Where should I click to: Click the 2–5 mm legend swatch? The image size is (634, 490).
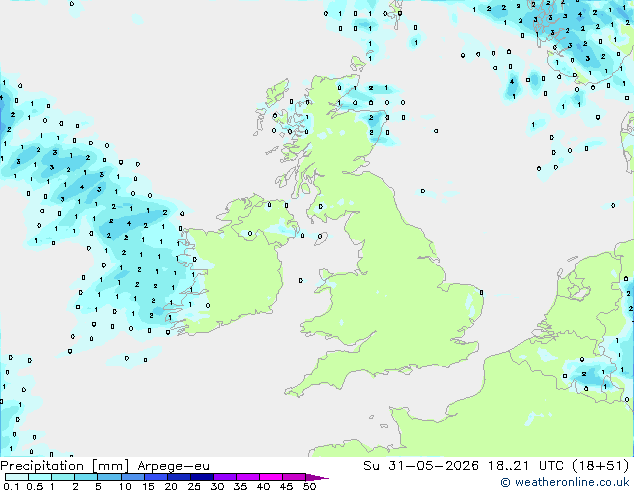[x=86, y=477]
